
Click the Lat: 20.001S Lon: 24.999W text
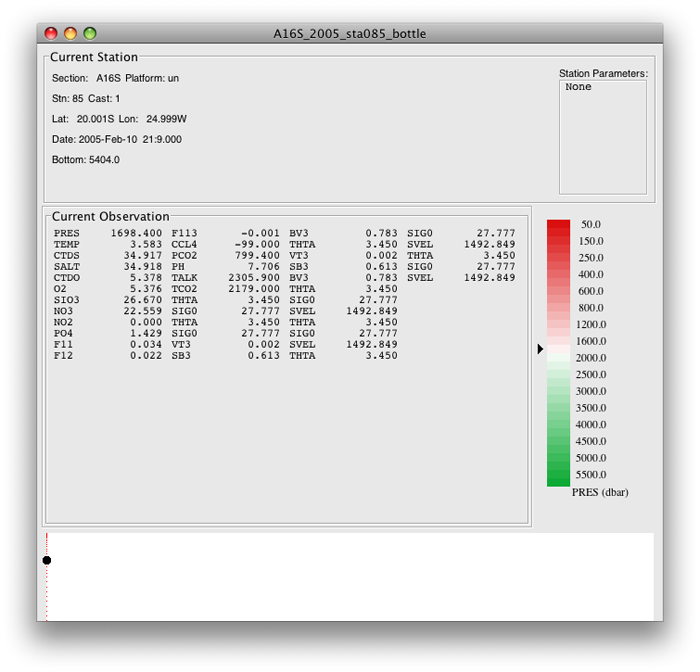pos(119,119)
